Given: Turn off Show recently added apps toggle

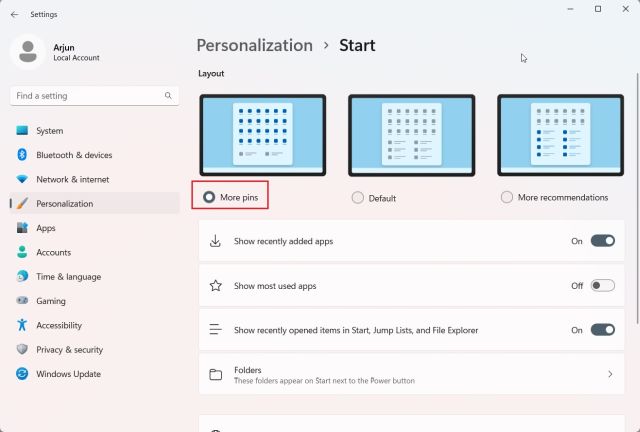Looking at the screenshot, I should (602, 241).
